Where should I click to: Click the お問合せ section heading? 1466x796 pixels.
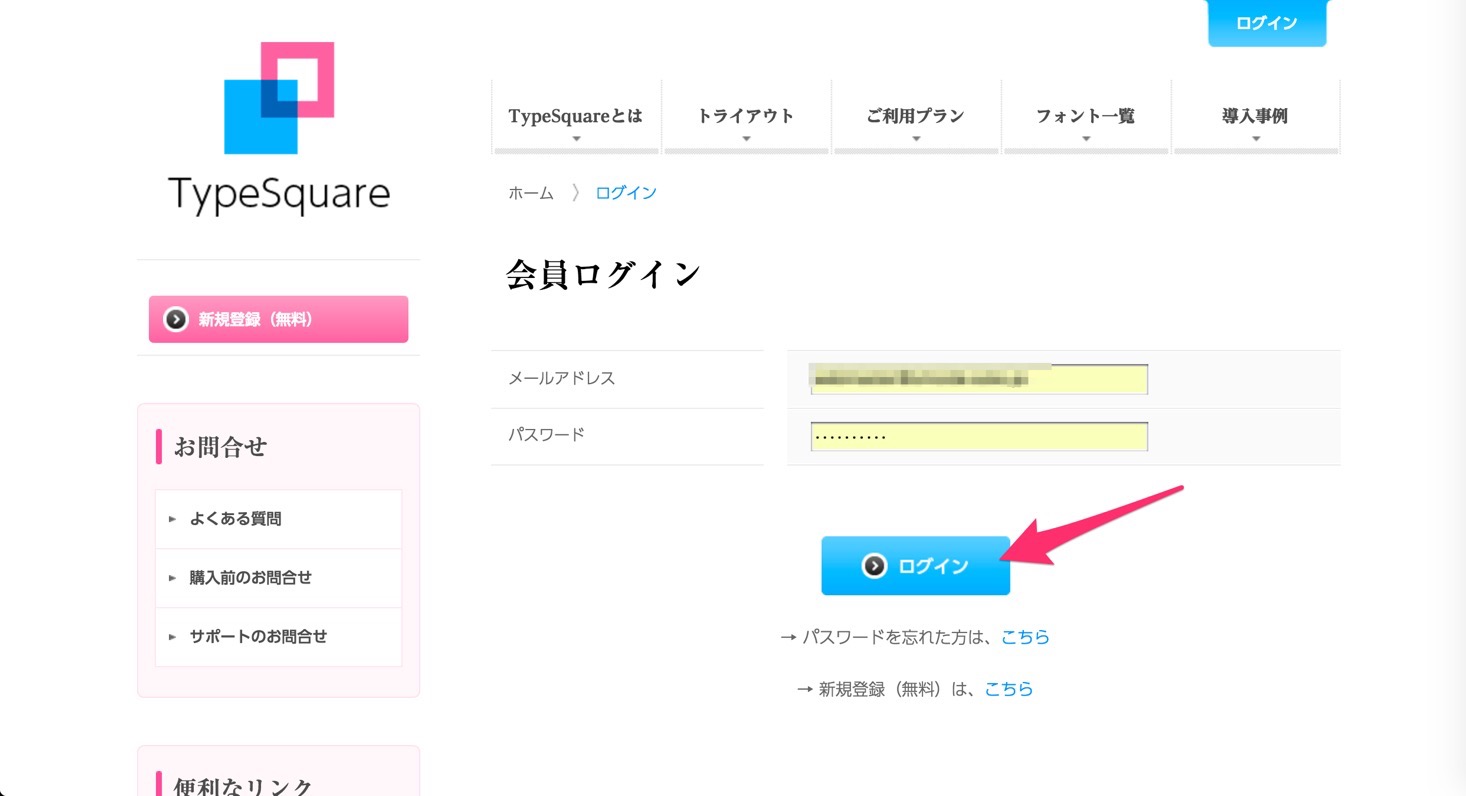[x=220, y=447]
